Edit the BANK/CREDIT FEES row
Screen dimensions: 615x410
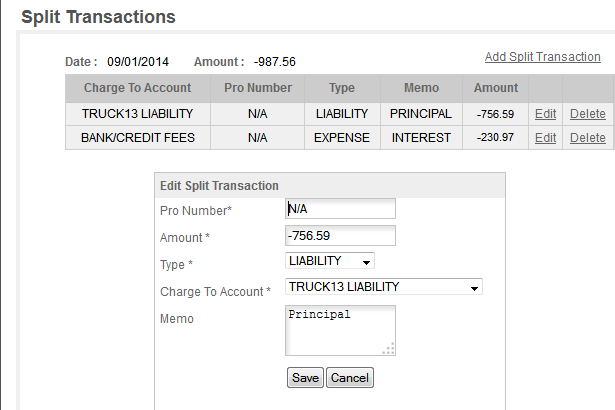545,138
